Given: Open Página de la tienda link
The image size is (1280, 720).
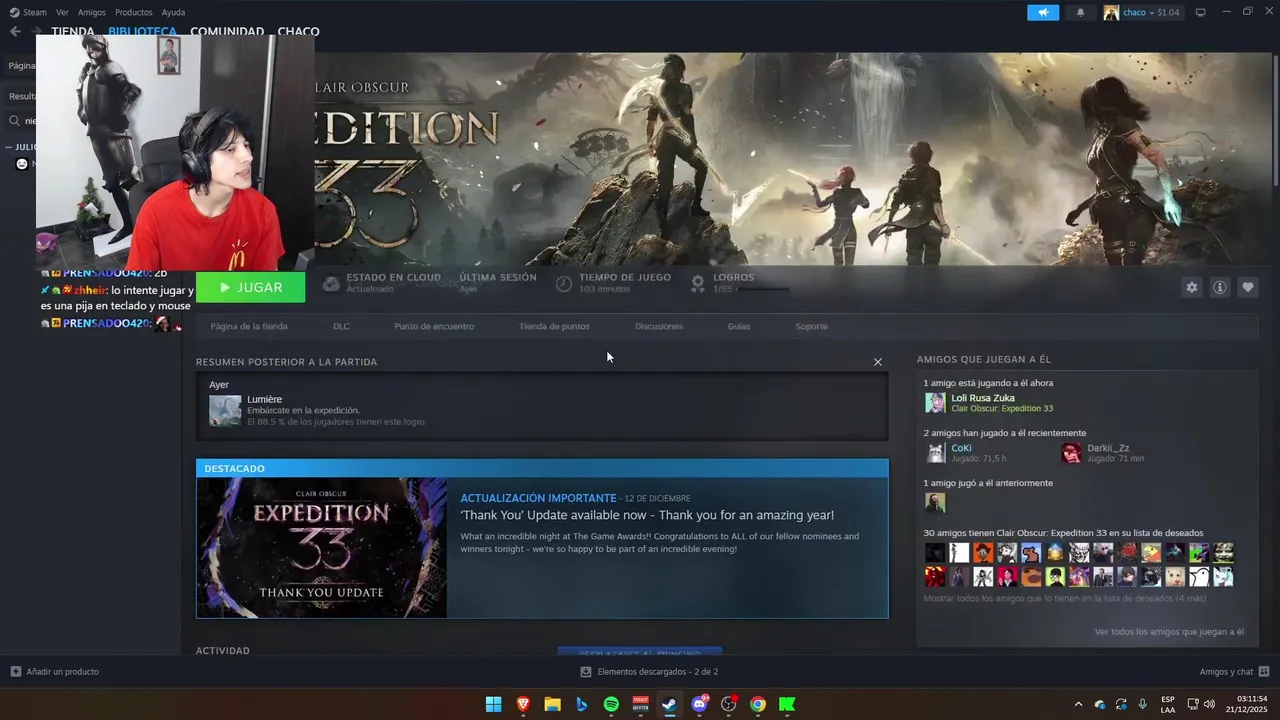Looking at the screenshot, I should (x=249, y=326).
